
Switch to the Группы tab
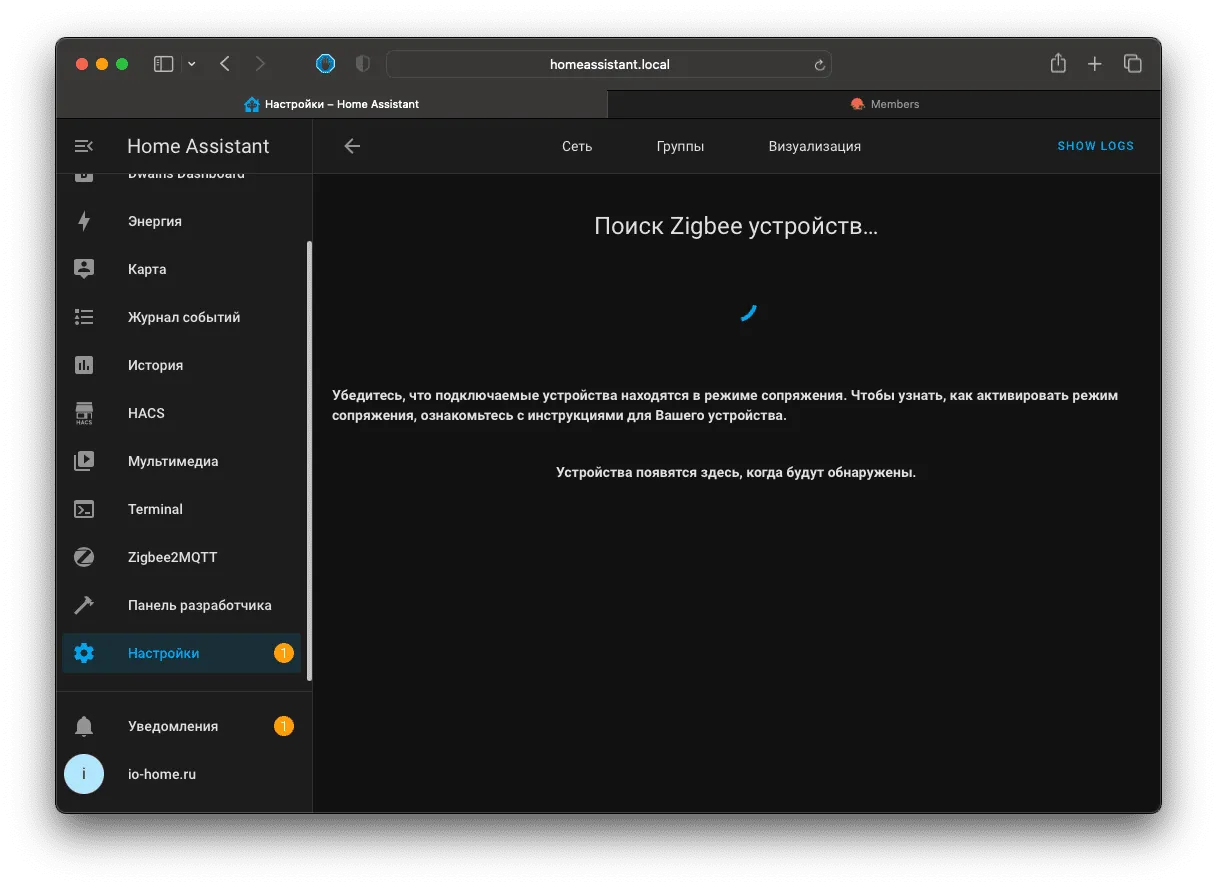[680, 146]
